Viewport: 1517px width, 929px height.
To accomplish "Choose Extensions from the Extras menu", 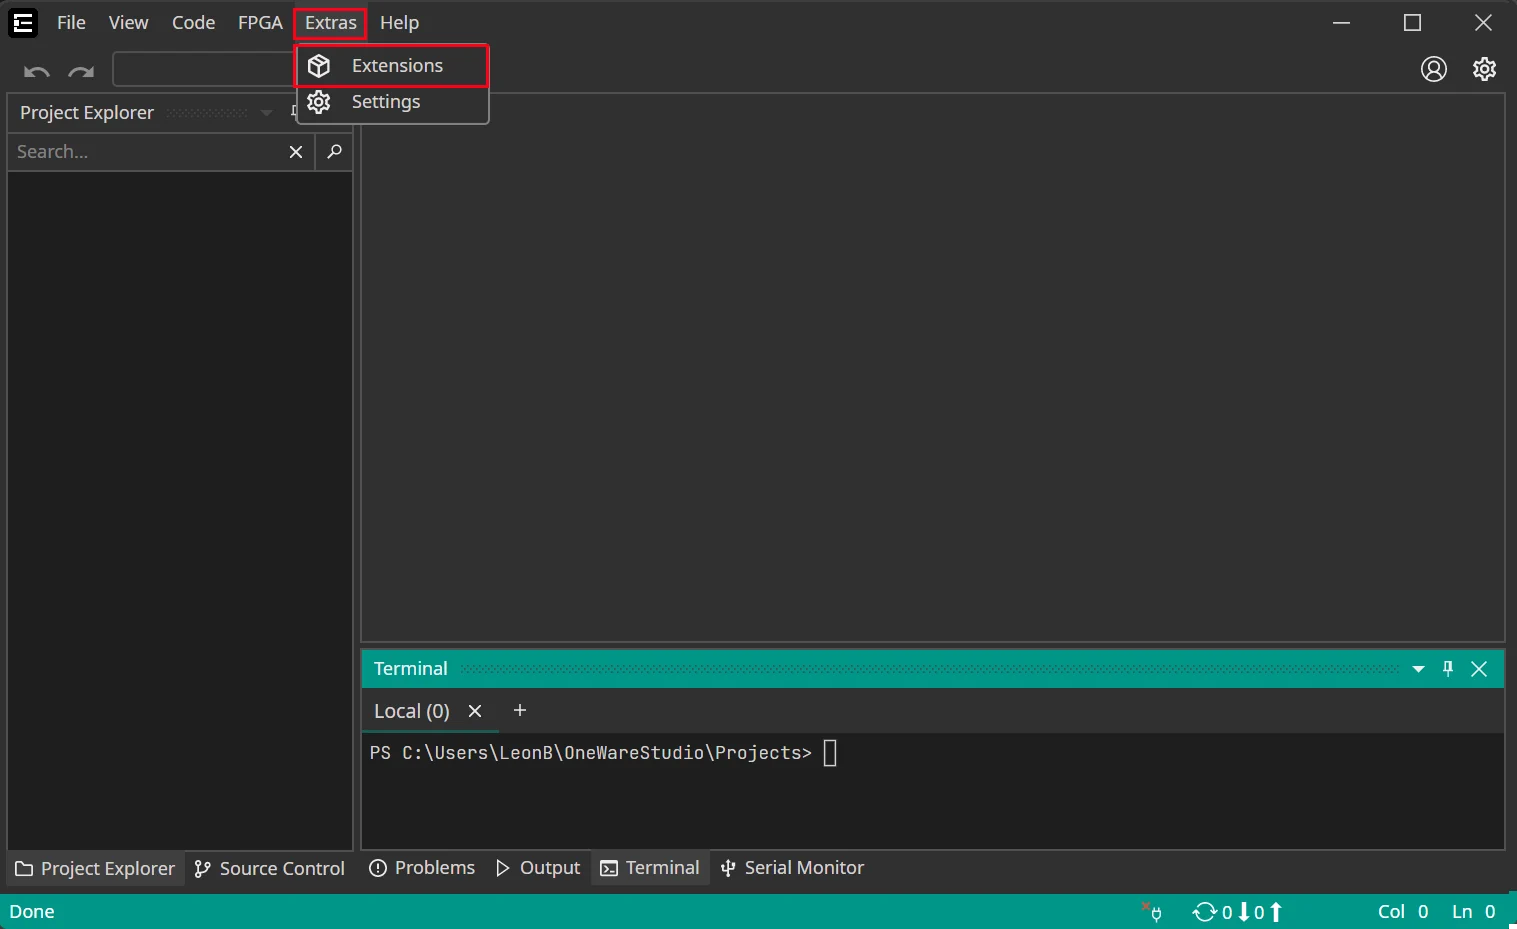I will [x=396, y=66].
